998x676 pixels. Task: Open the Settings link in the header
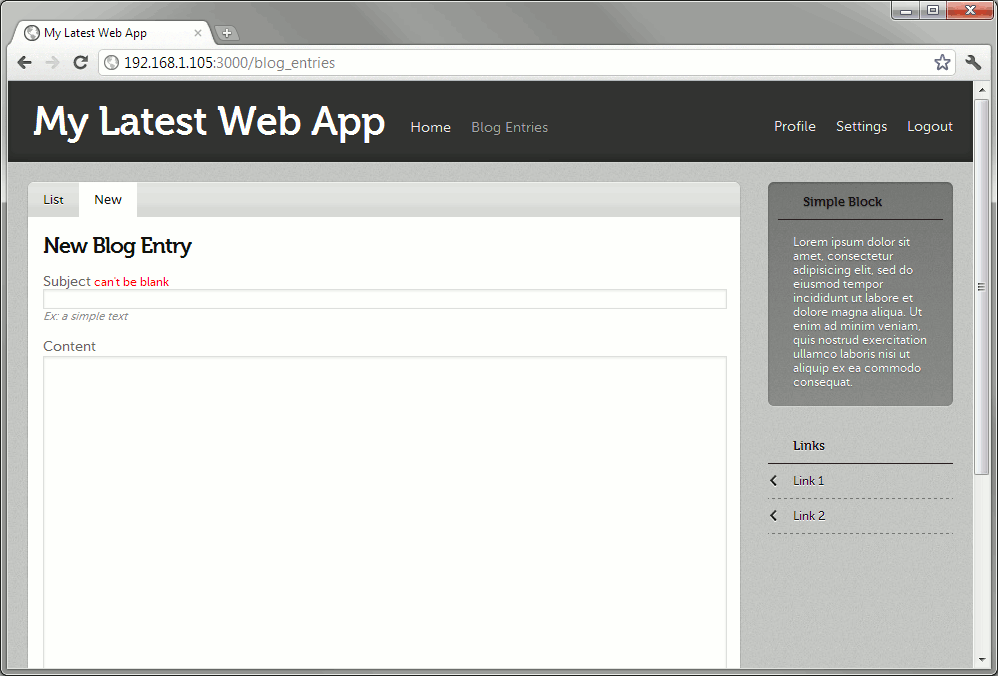(x=861, y=127)
